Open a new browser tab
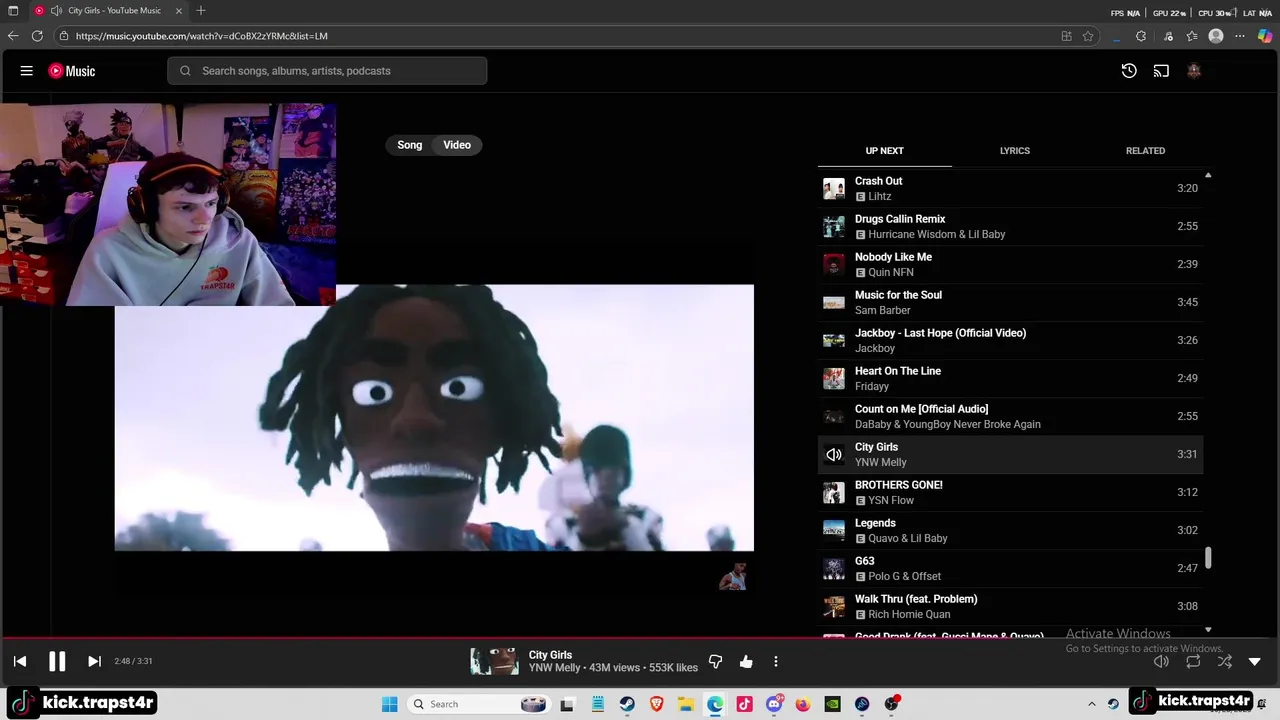The width and height of the screenshot is (1280, 720). [201, 11]
